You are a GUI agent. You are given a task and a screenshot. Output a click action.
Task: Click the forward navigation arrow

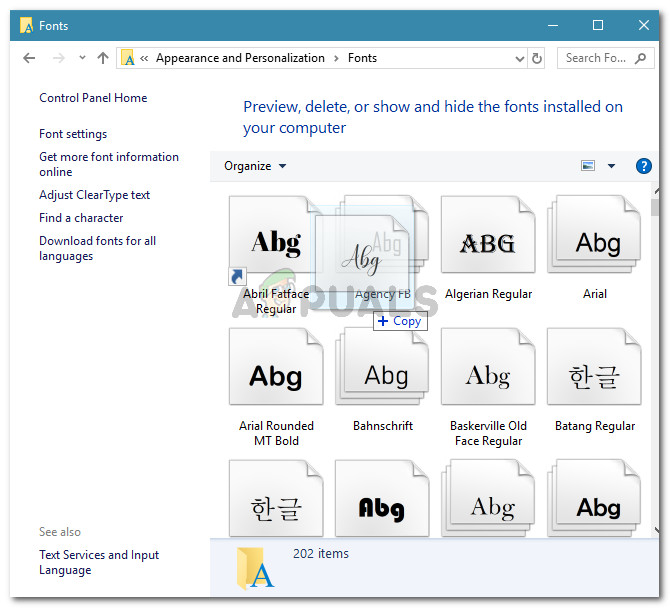[59, 58]
